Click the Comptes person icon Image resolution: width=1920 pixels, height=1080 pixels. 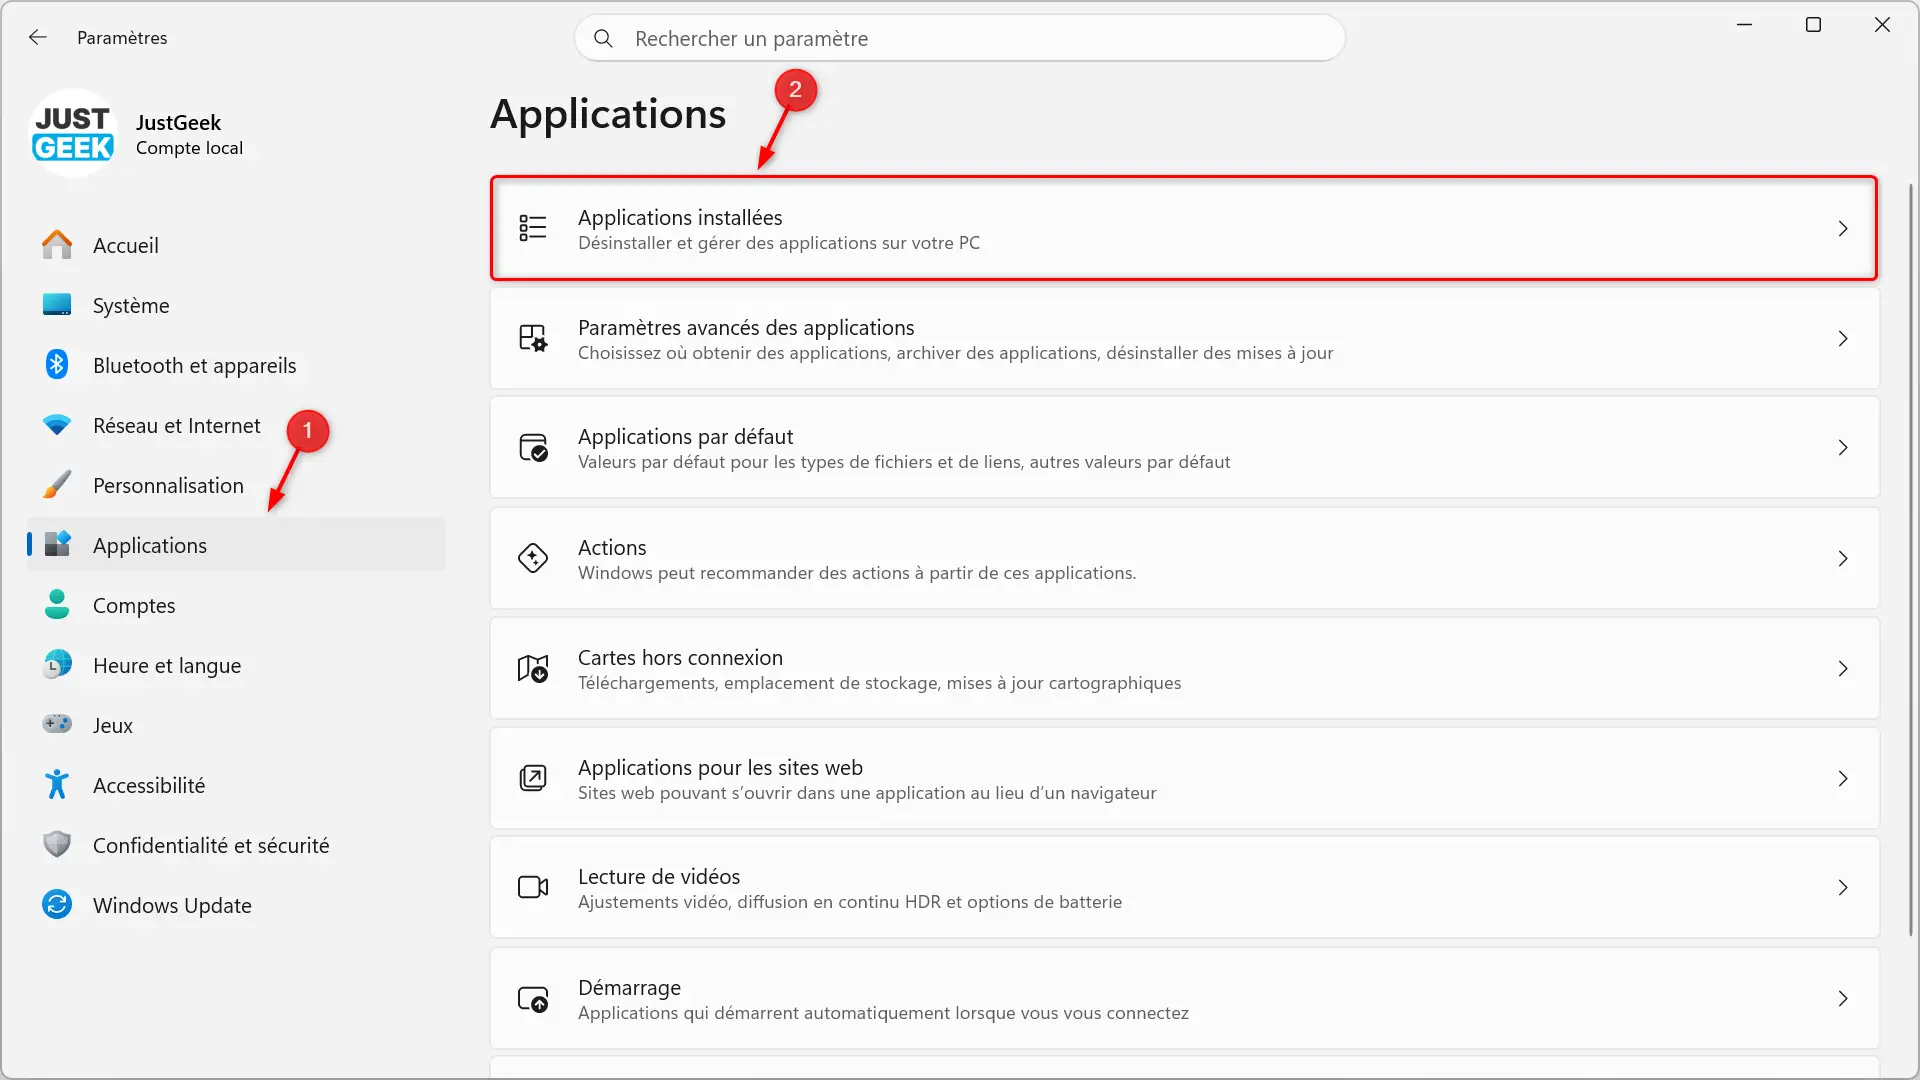(x=57, y=605)
